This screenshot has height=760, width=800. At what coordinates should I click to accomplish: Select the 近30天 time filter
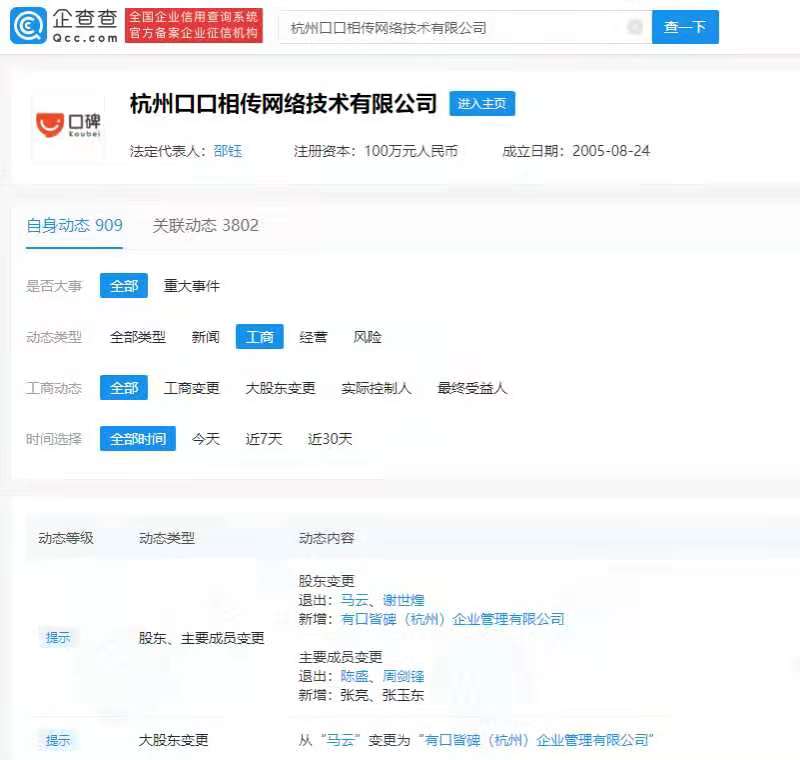point(330,439)
